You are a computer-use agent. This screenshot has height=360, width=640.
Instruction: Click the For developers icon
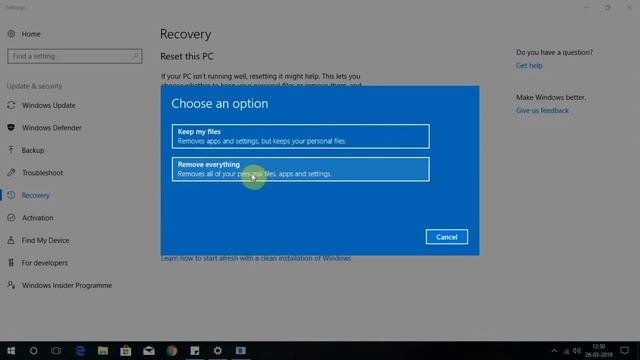pos(11,262)
